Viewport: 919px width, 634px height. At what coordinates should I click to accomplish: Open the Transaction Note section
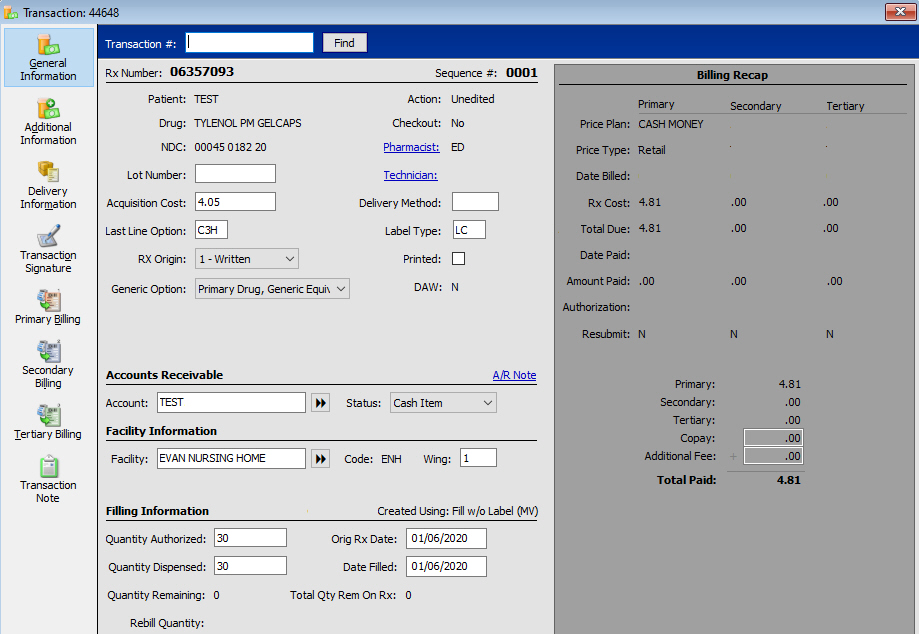(48, 479)
